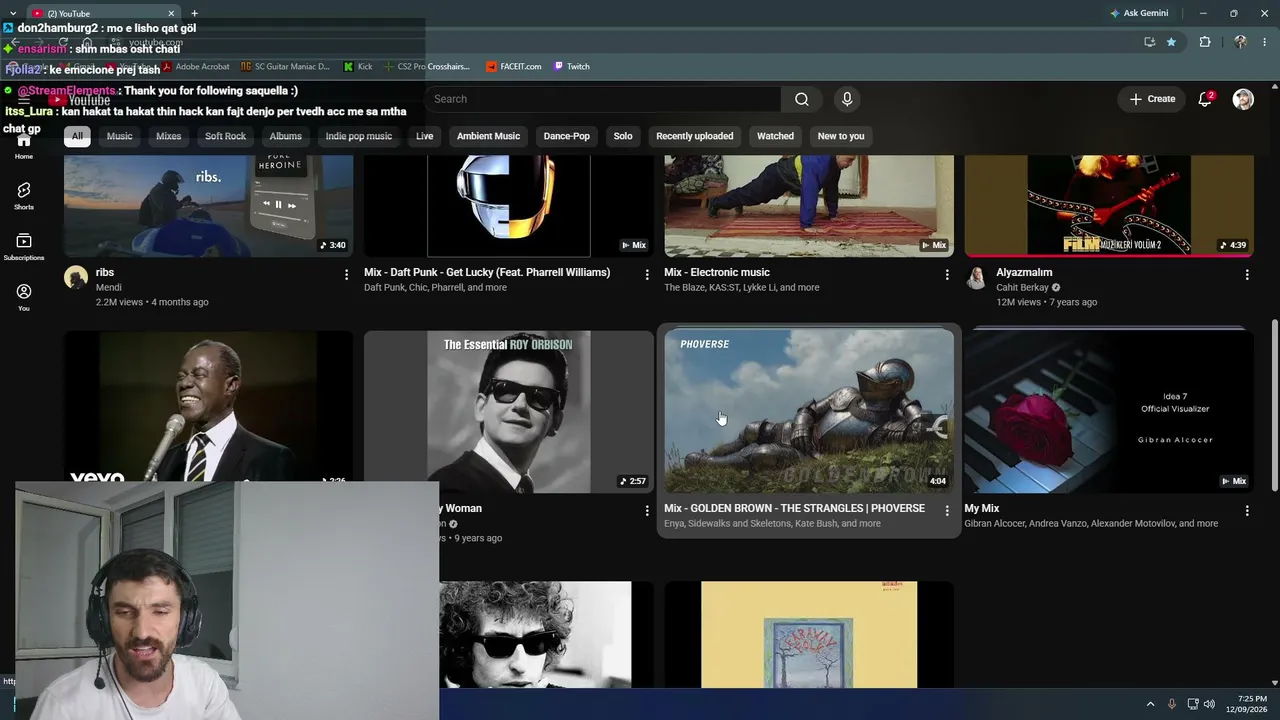Open Shorts in the sidebar
The width and height of the screenshot is (1280, 720).
(24, 195)
